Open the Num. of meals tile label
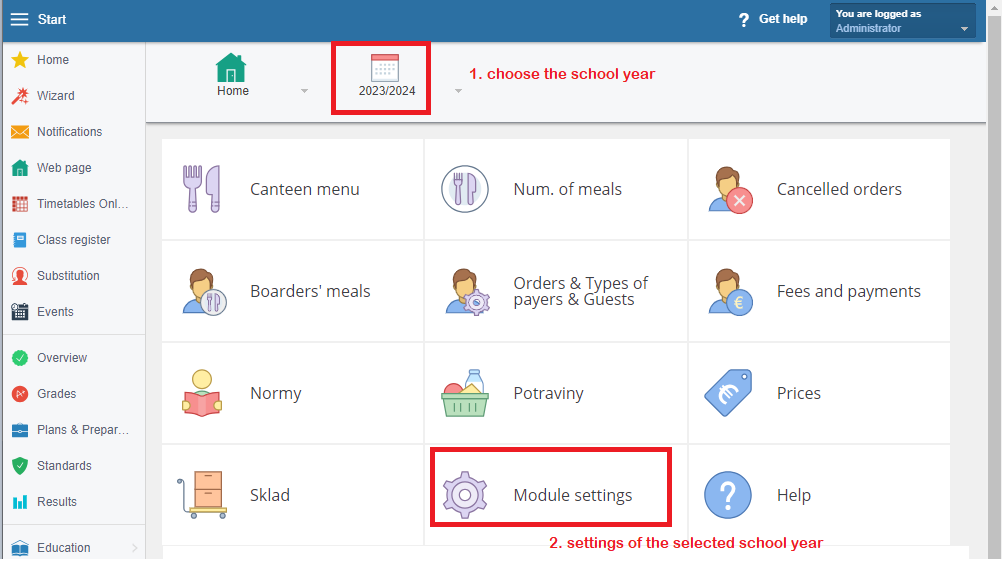1002x563 pixels. 567,189
